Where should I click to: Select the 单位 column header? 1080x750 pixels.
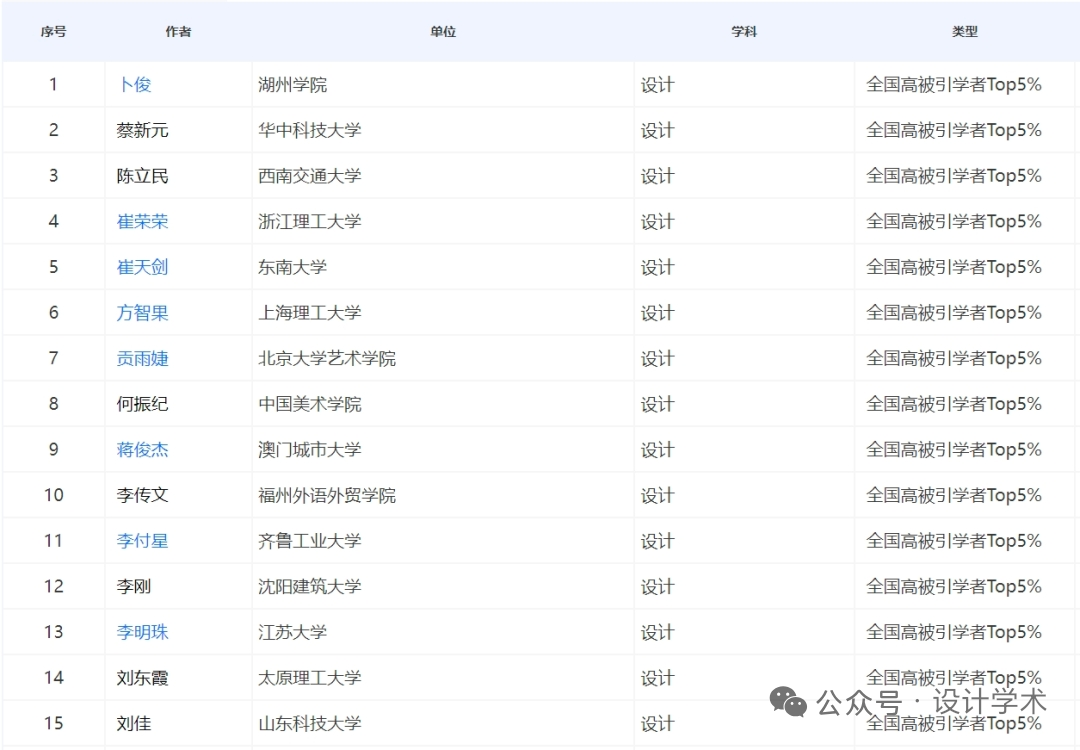tap(443, 32)
